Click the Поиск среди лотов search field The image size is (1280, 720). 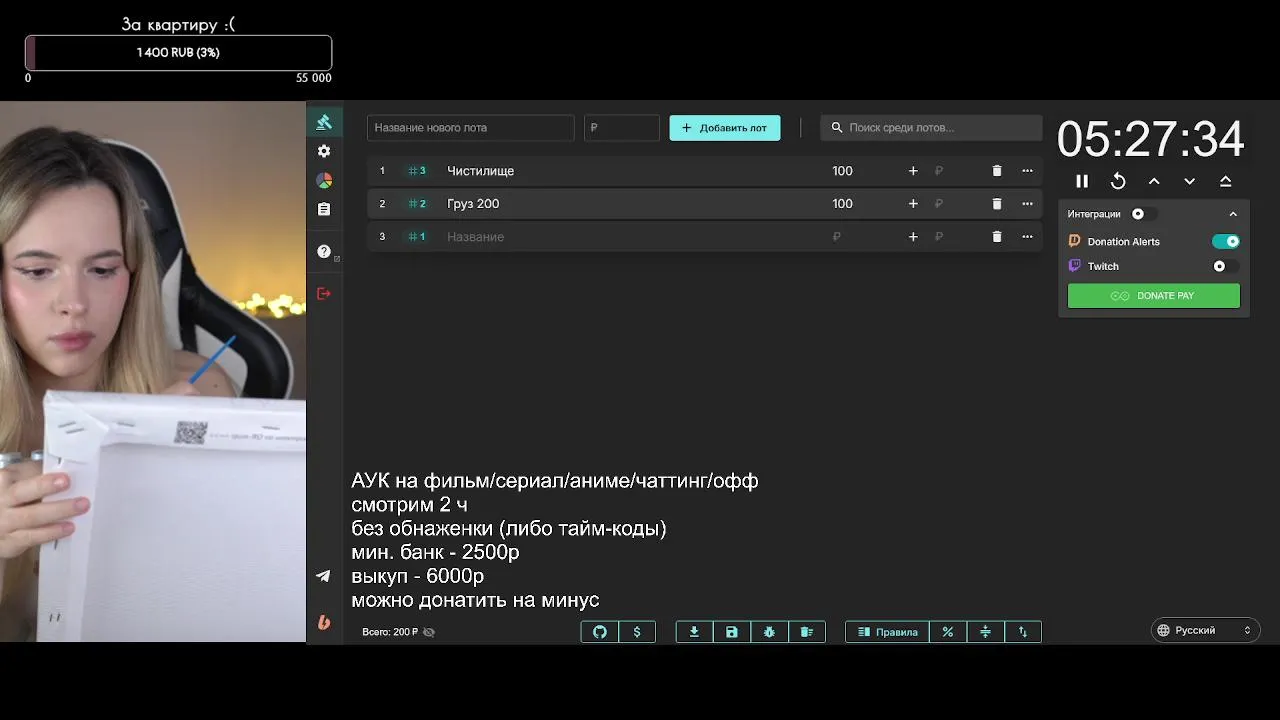(931, 128)
